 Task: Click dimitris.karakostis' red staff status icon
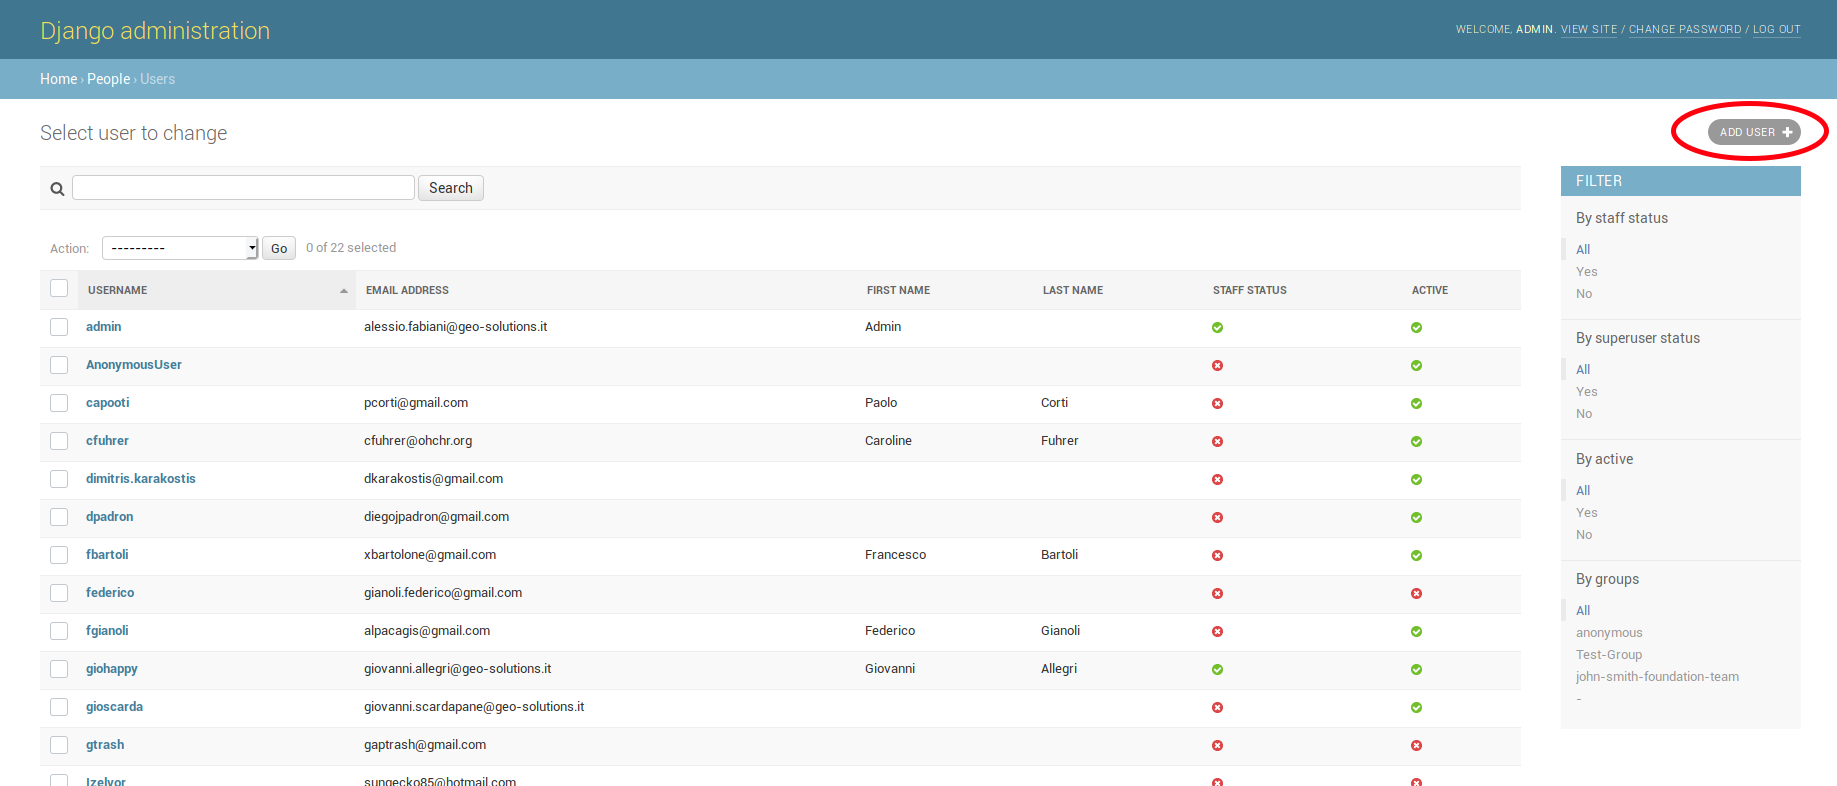click(1217, 480)
